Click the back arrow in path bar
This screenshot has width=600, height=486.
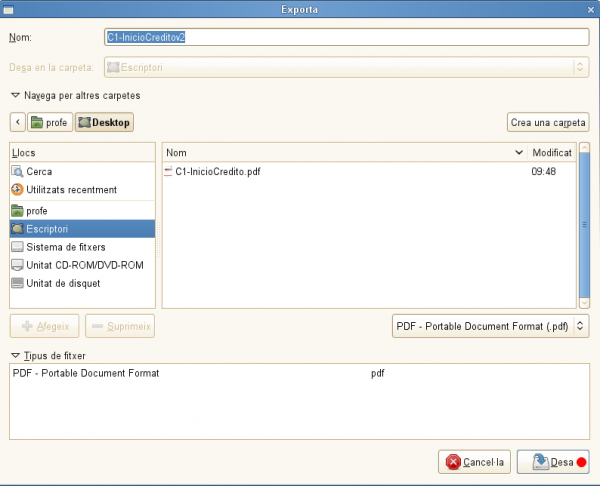(x=18, y=122)
